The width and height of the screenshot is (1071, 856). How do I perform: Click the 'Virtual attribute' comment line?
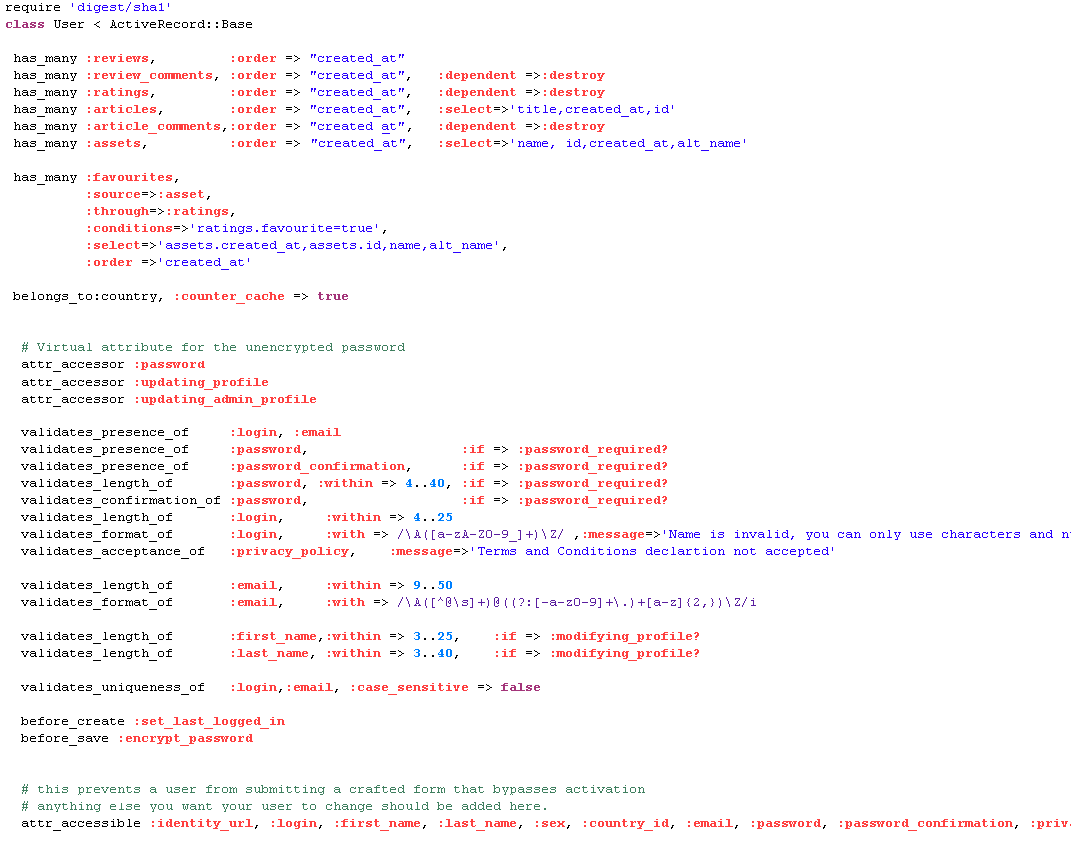pos(213,347)
